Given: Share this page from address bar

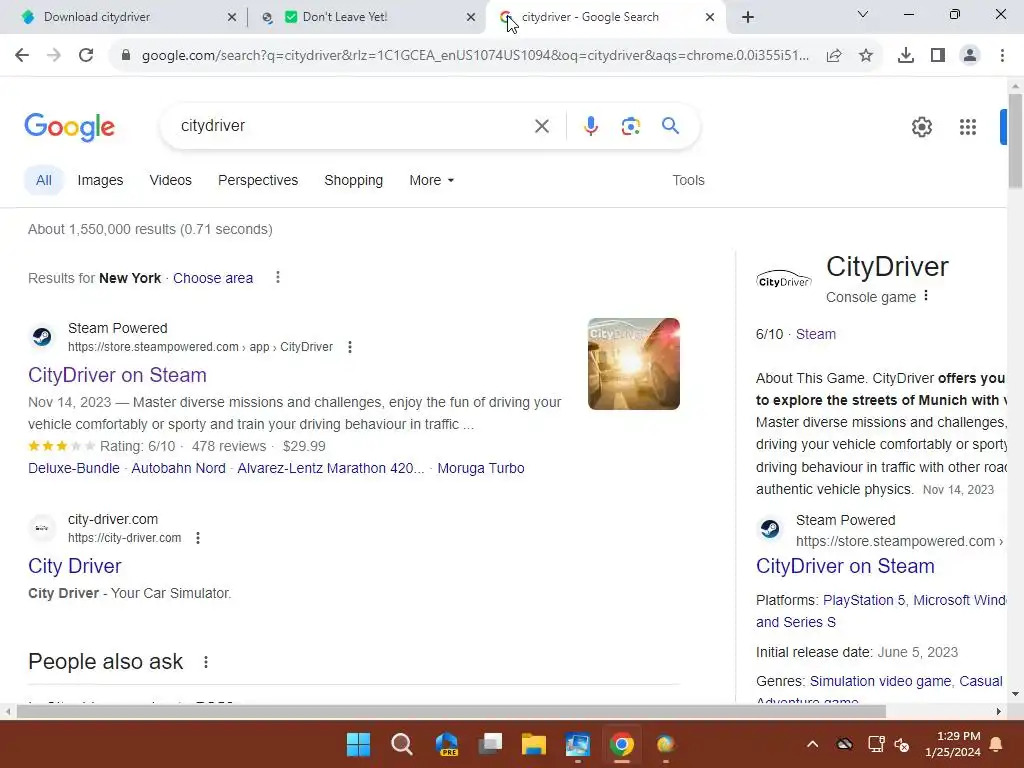Looking at the screenshot, I should [834, 56].
